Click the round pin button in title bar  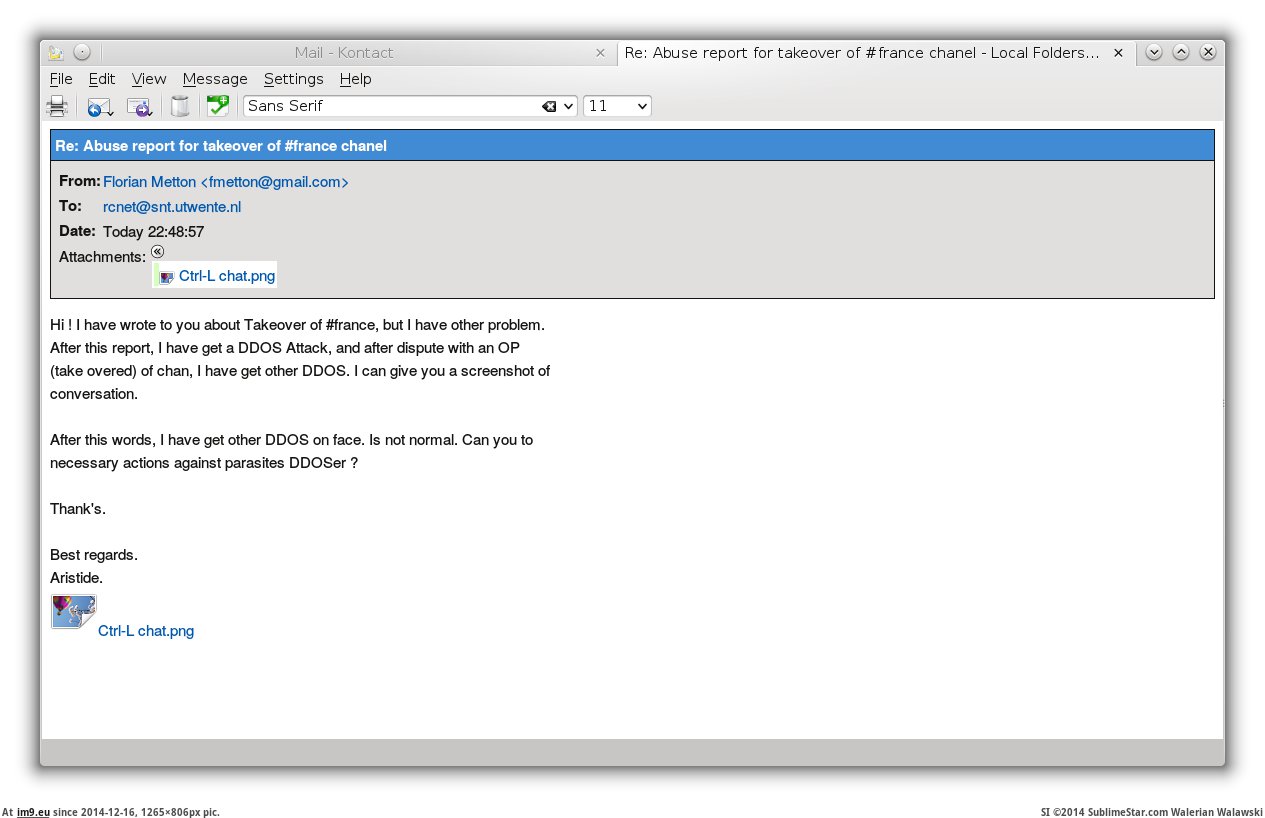[82, 53]
